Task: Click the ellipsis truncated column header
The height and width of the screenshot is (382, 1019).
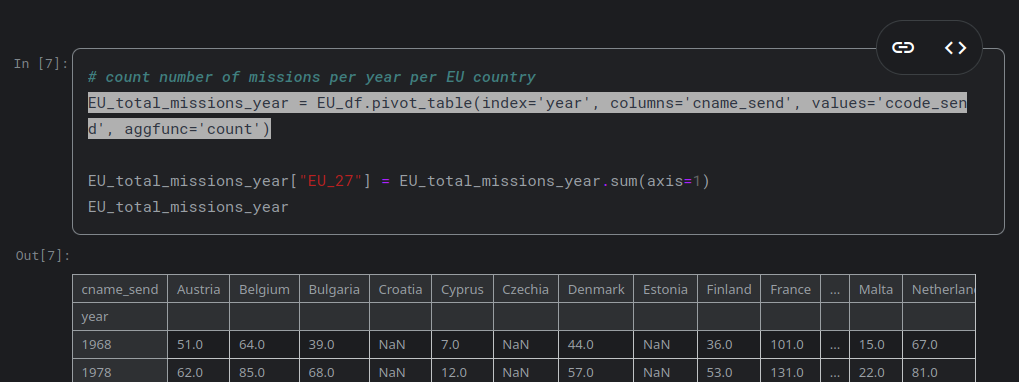Action: [x=835, y=289]
